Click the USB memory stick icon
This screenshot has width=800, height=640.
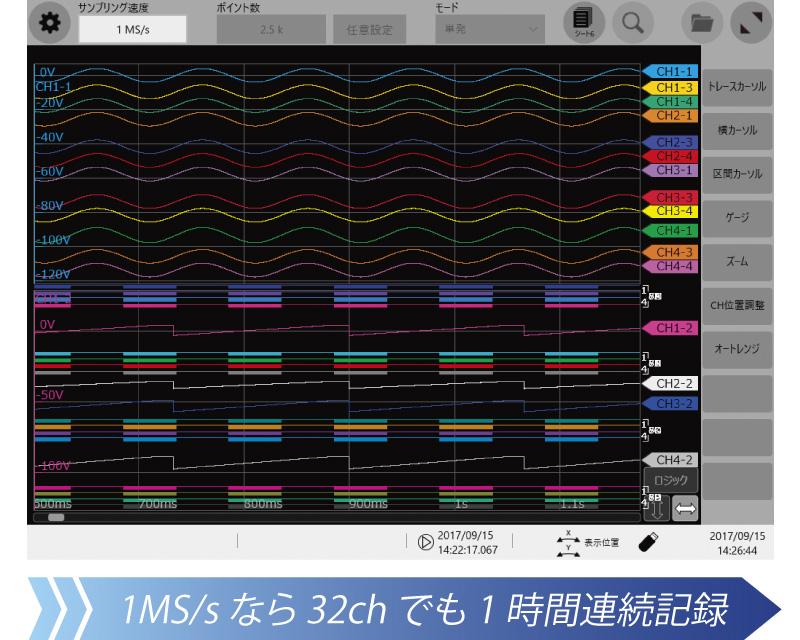tap(648, 542)
